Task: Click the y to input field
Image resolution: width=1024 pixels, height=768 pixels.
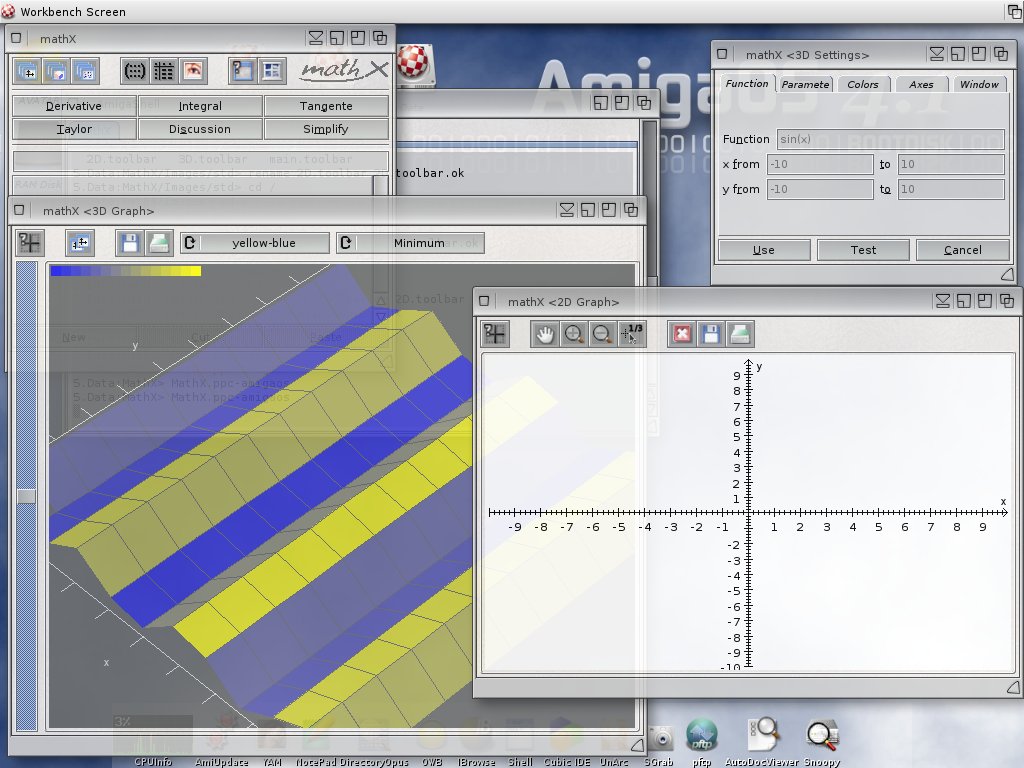Action: 951,189
